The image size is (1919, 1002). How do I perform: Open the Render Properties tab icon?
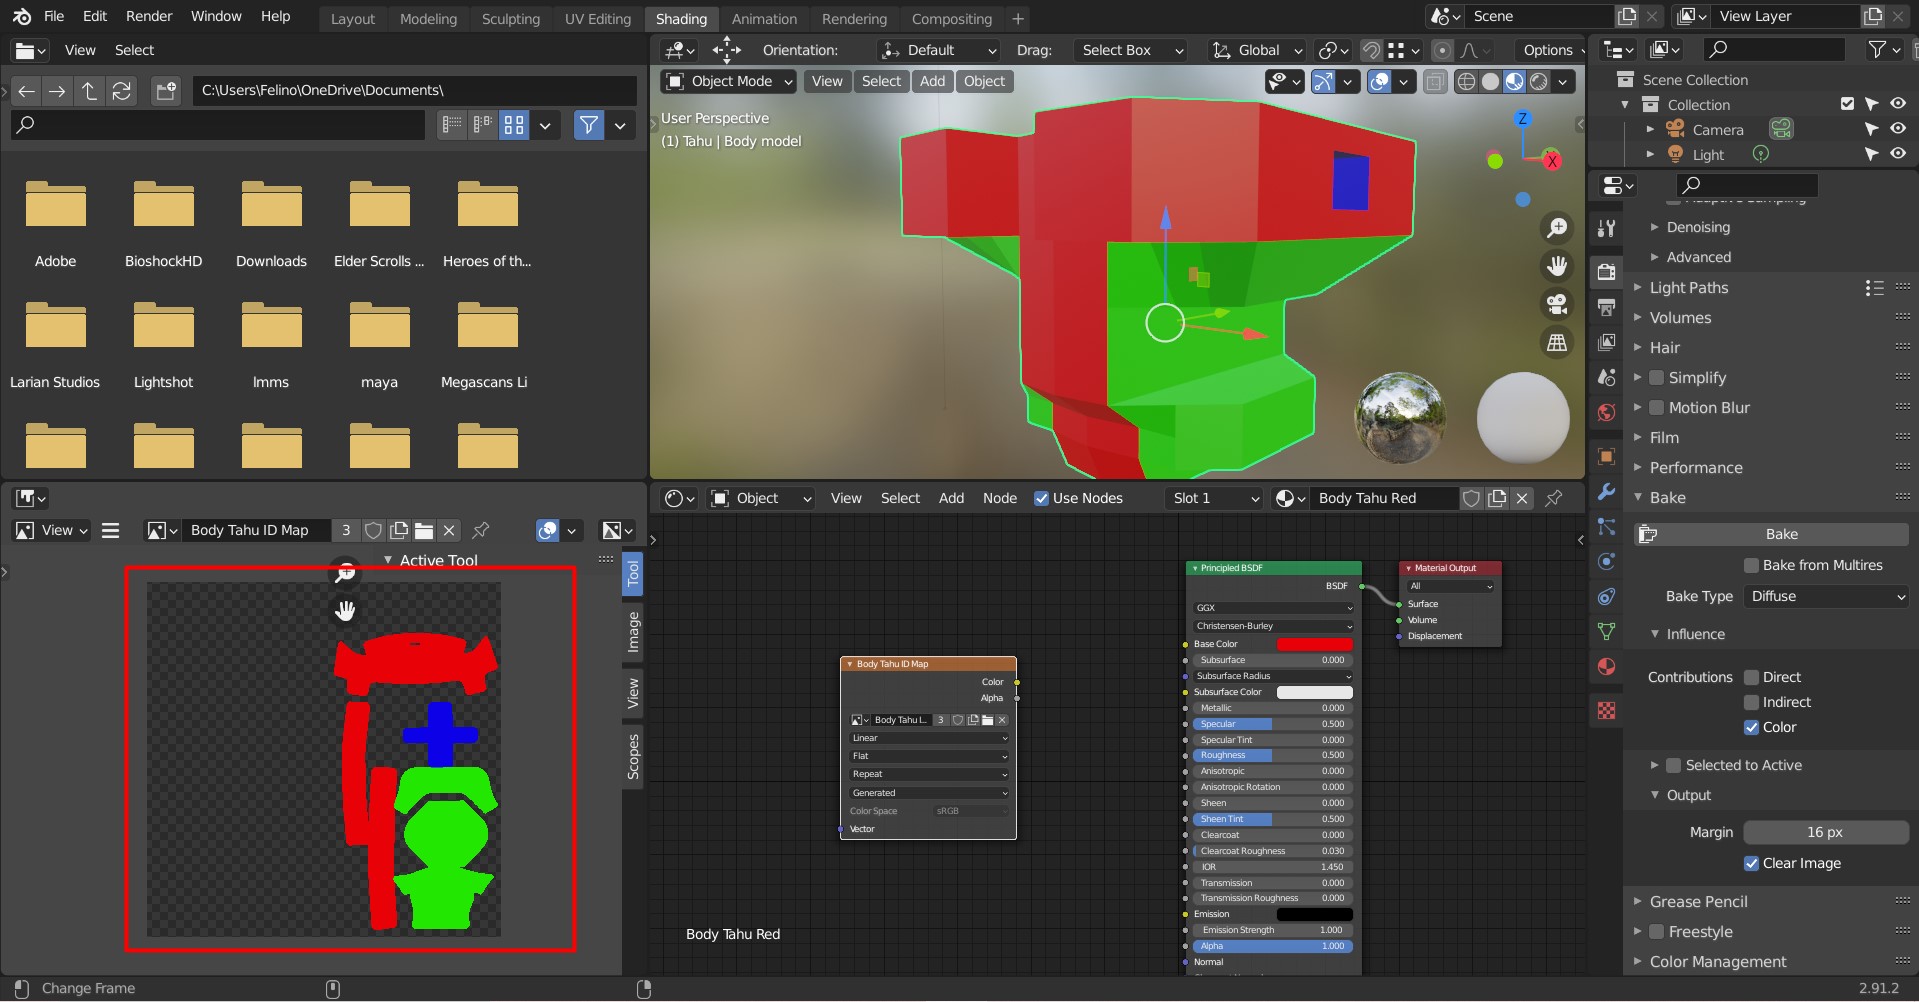point(1606,272)
